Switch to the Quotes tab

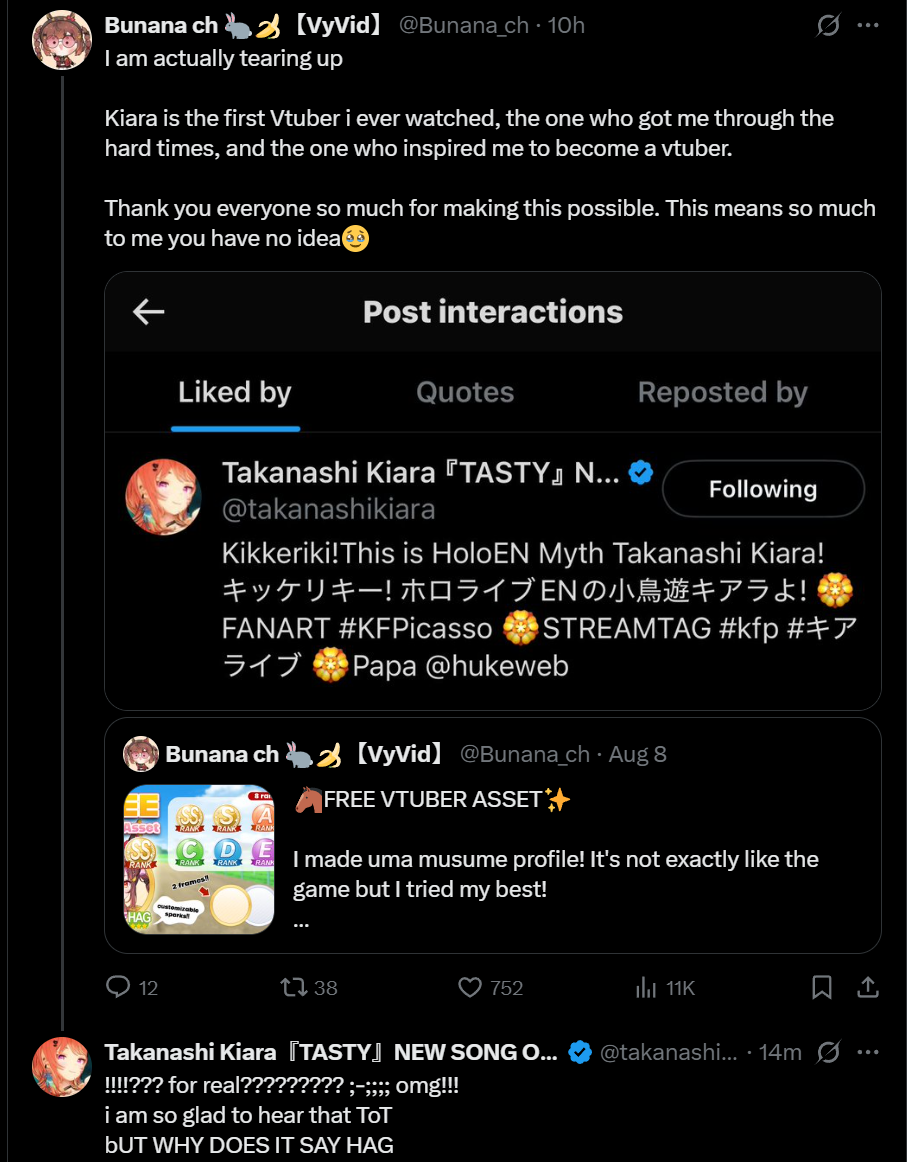[x=465, y=393]
